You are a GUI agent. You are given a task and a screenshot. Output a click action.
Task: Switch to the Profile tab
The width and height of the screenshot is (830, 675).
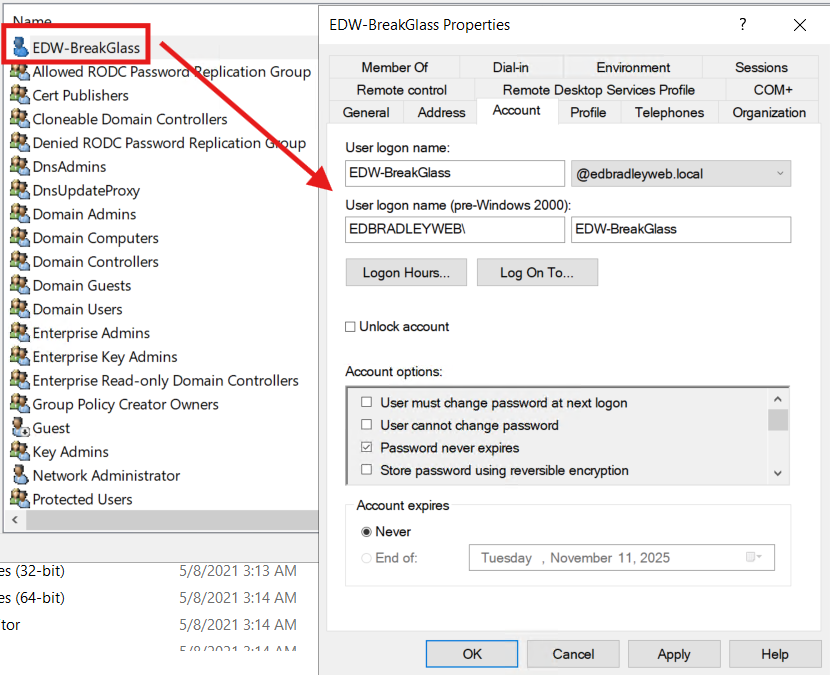(588, 112)
